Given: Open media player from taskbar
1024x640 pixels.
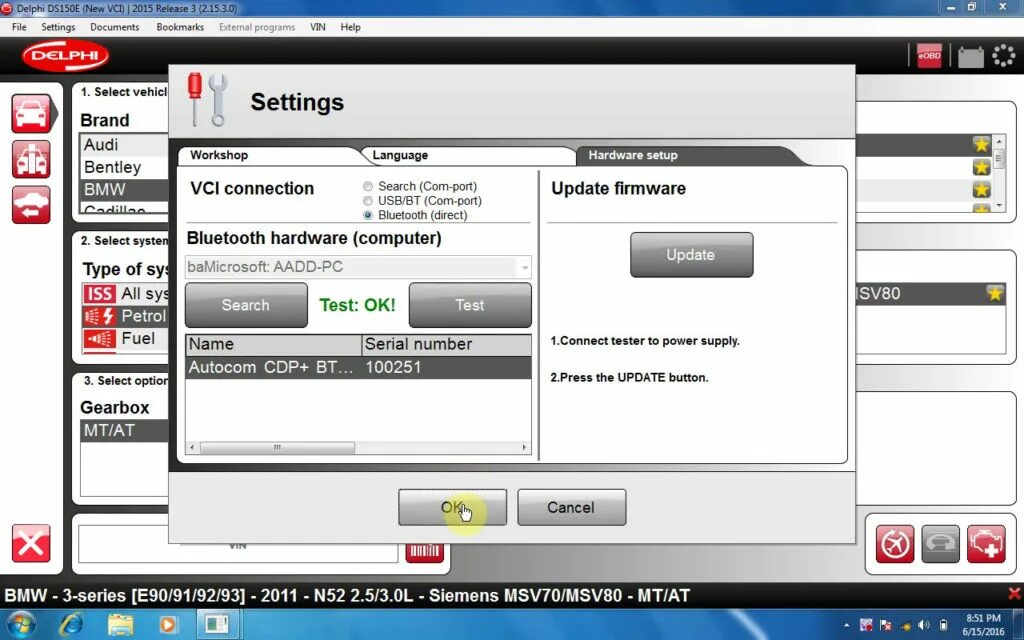Looking at the screenshot, I should [x=168, y=625].
